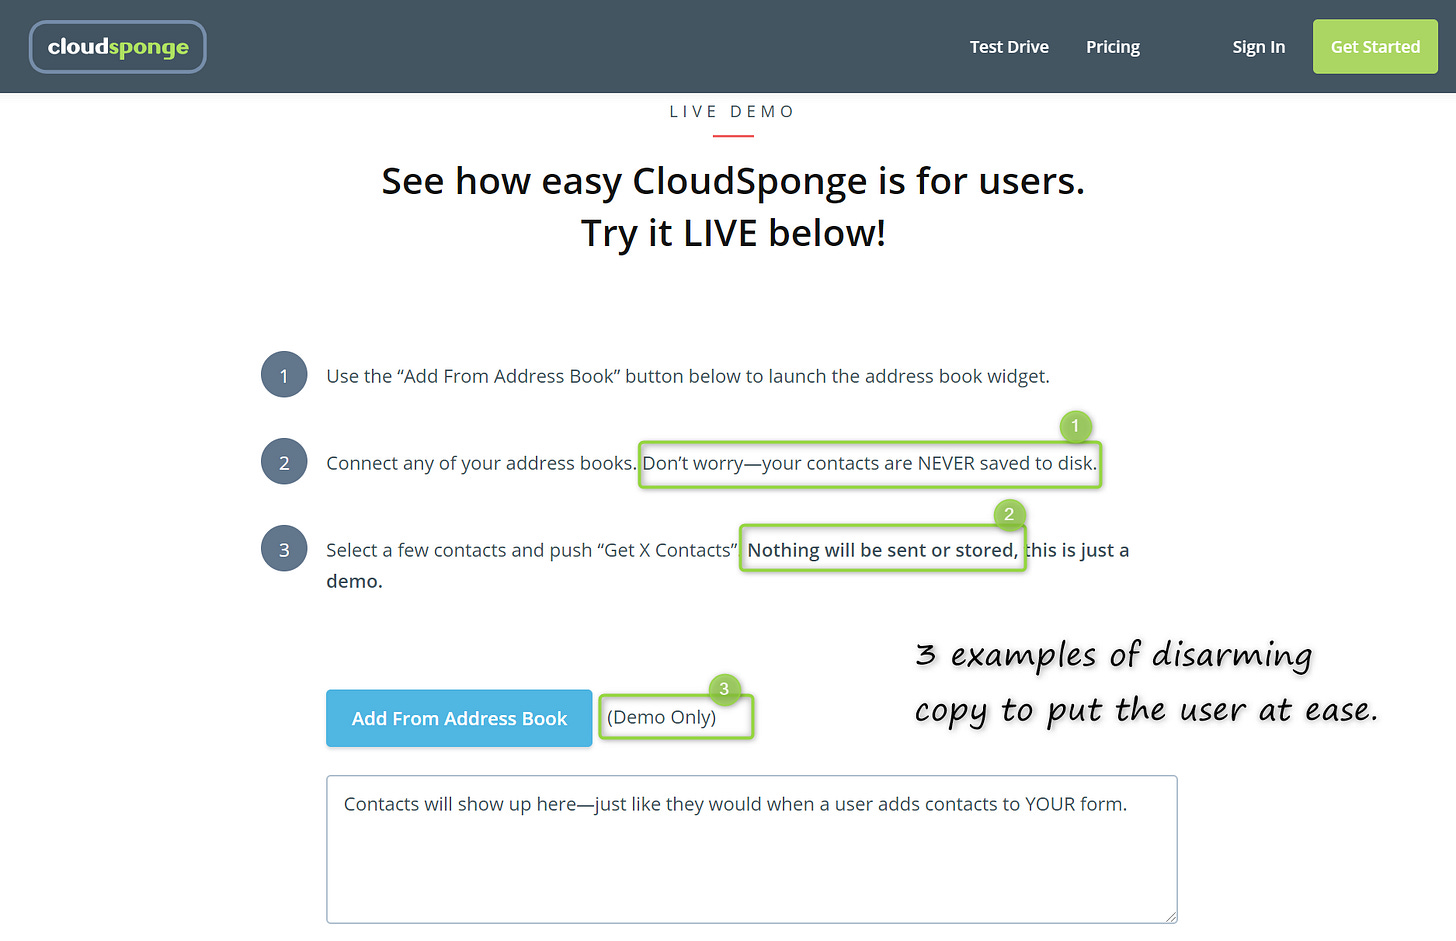Open the cloudsponge logo home link
Image resolution: width=1456 pixels, height=941 pixels.
pyautogui.click(x=118, y=47)
